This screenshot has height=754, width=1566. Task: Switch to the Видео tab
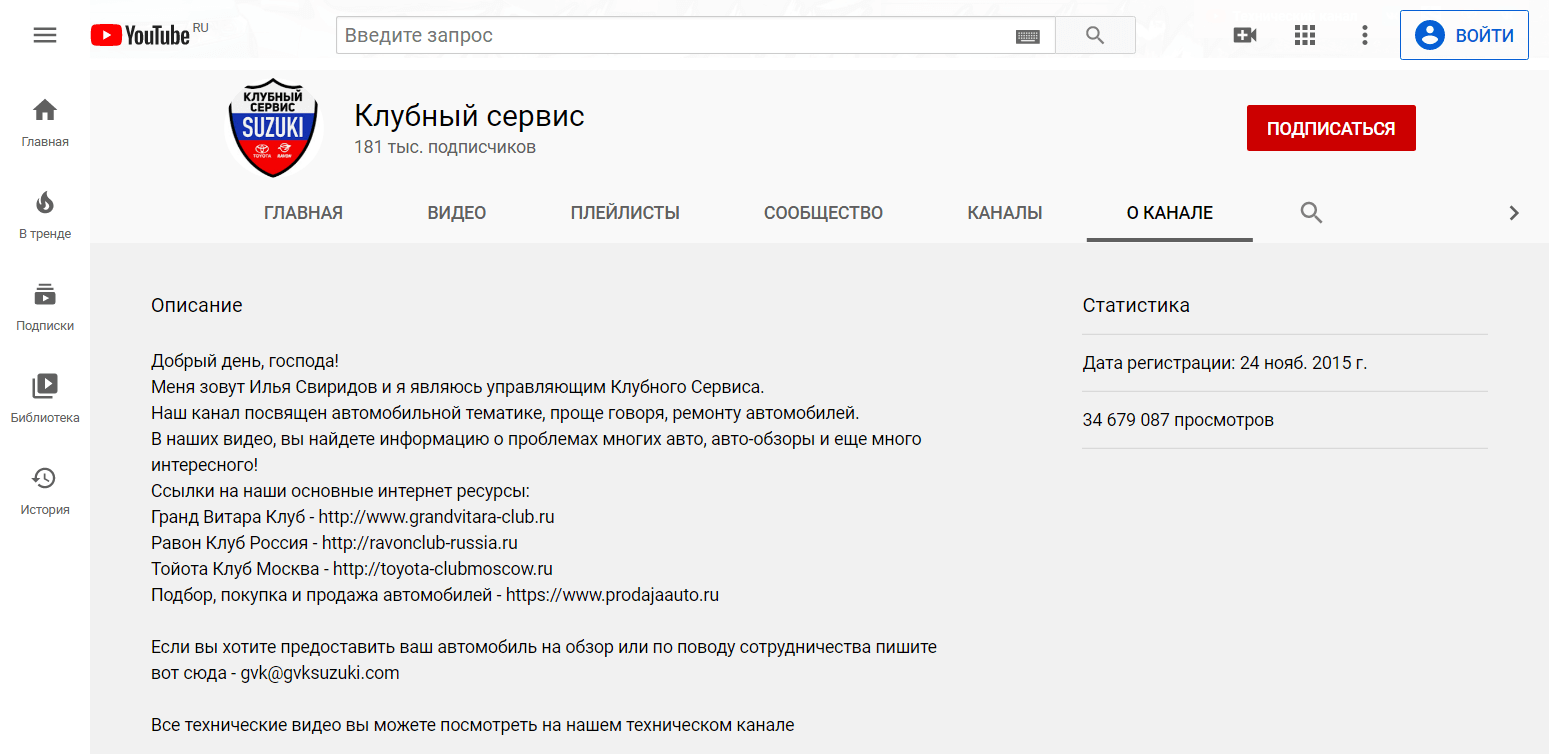pos(456,213)
